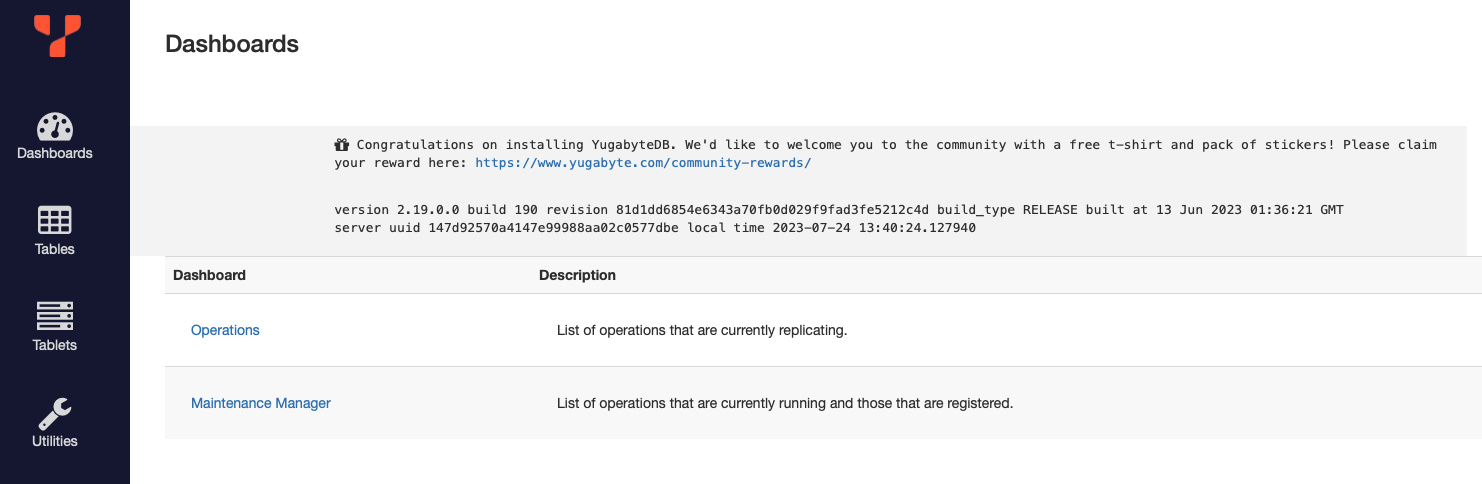Click the Dashboard column header
This screenshot has width=1482, height=484.
coord(209,275)
